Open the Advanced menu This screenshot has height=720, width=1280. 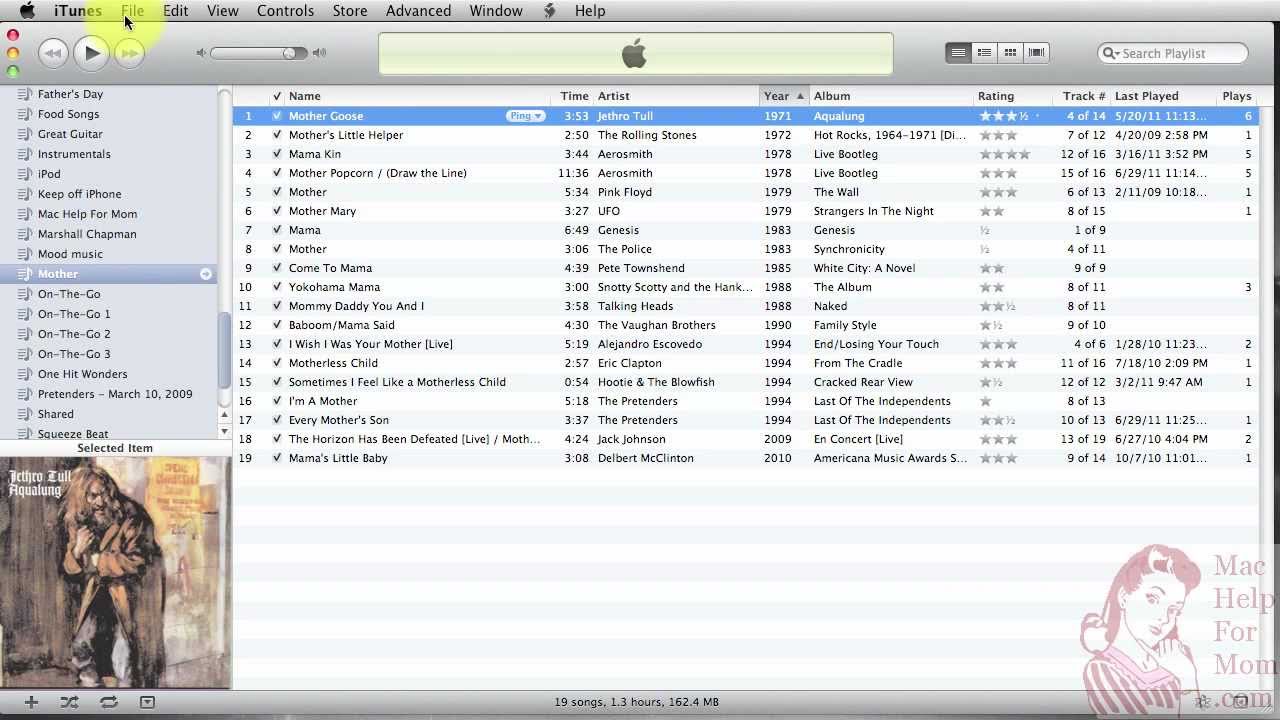tap(418, 11)
